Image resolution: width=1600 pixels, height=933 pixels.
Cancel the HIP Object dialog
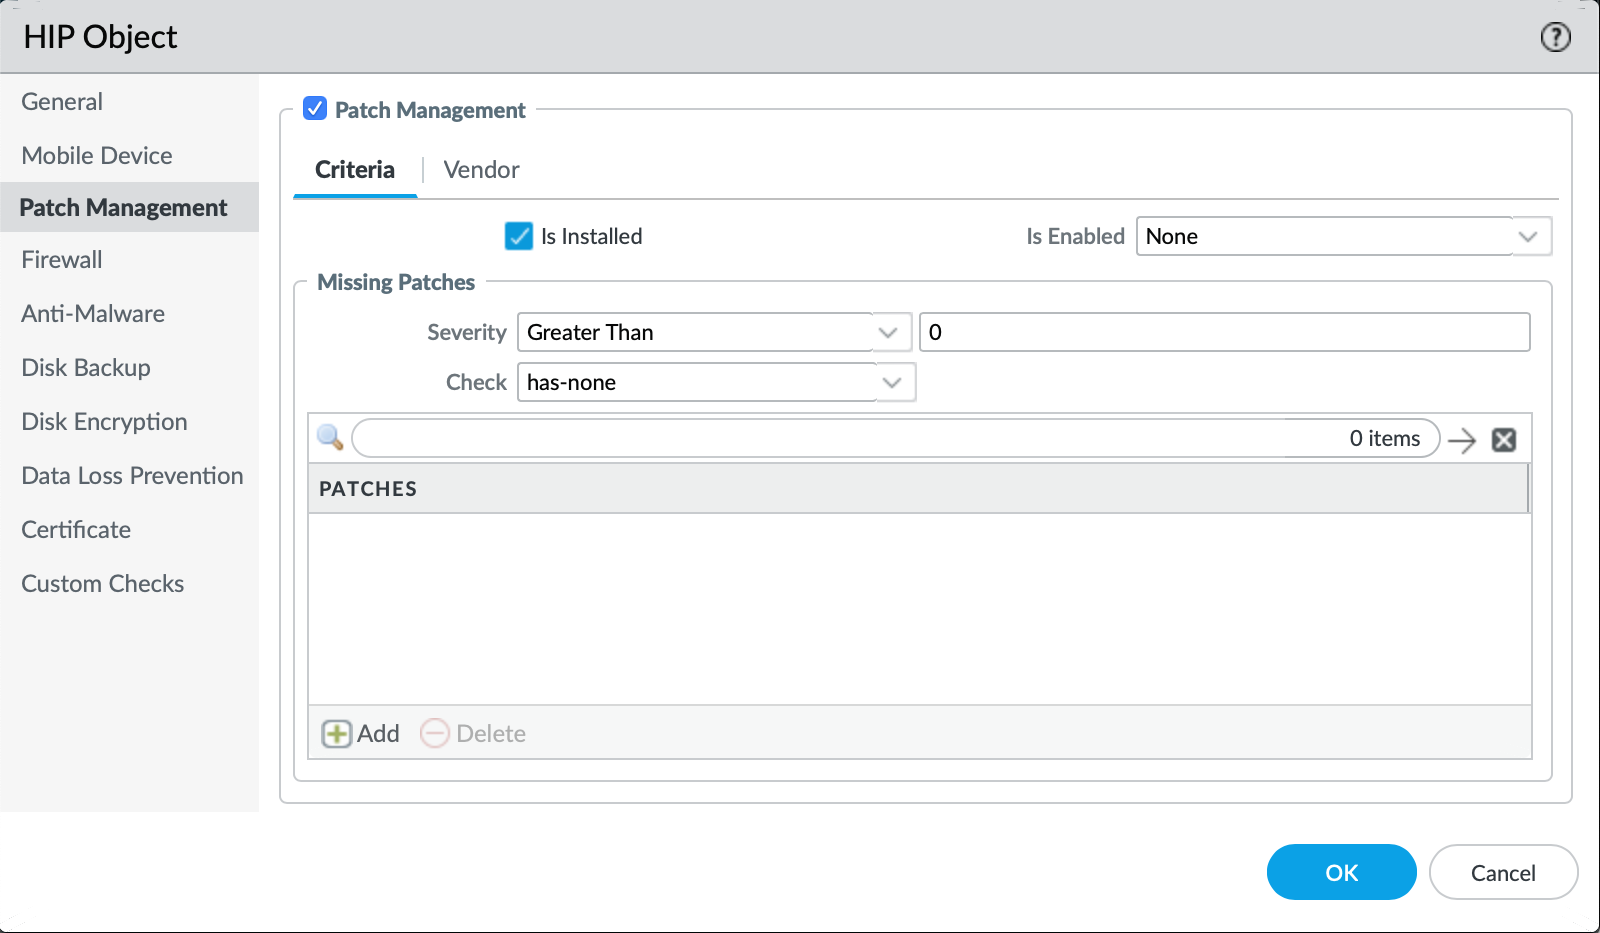click(x=1502, y=873)
